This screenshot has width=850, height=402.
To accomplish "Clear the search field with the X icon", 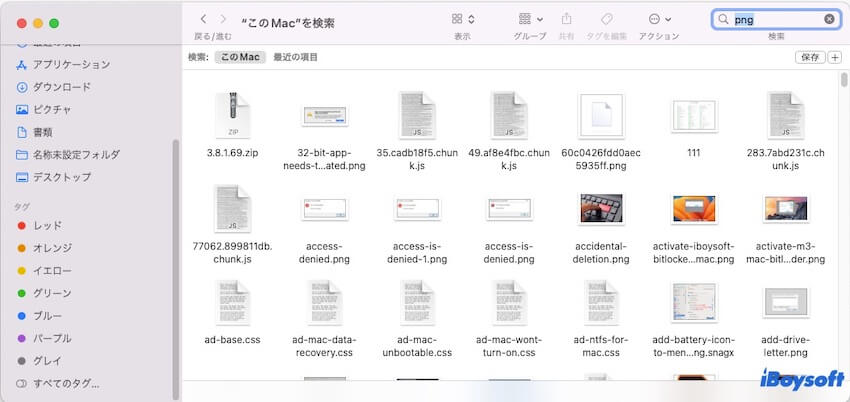I will (829, 19).
